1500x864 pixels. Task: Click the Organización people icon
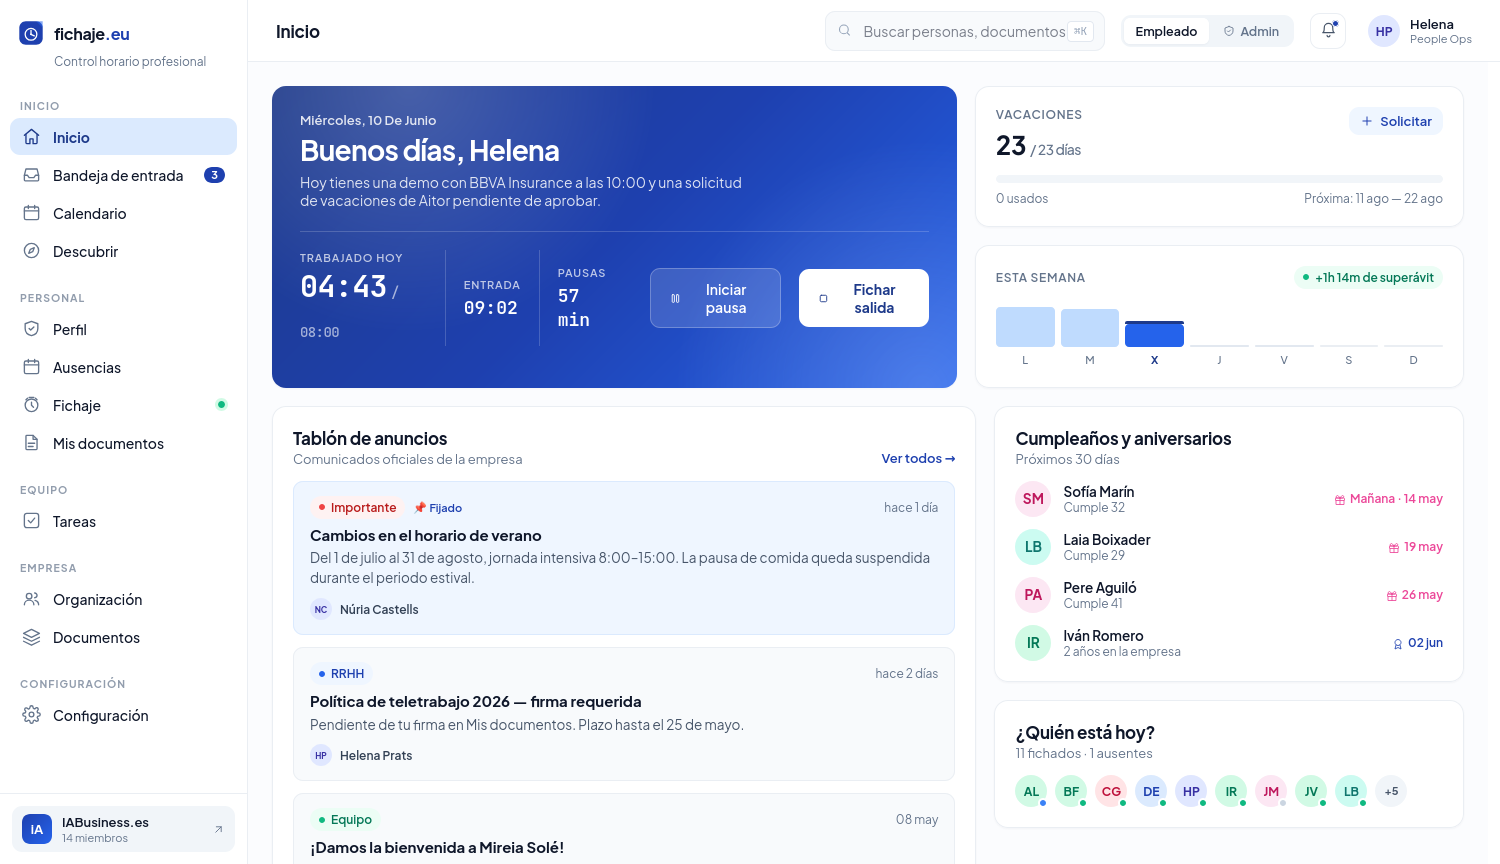[32, 599]
